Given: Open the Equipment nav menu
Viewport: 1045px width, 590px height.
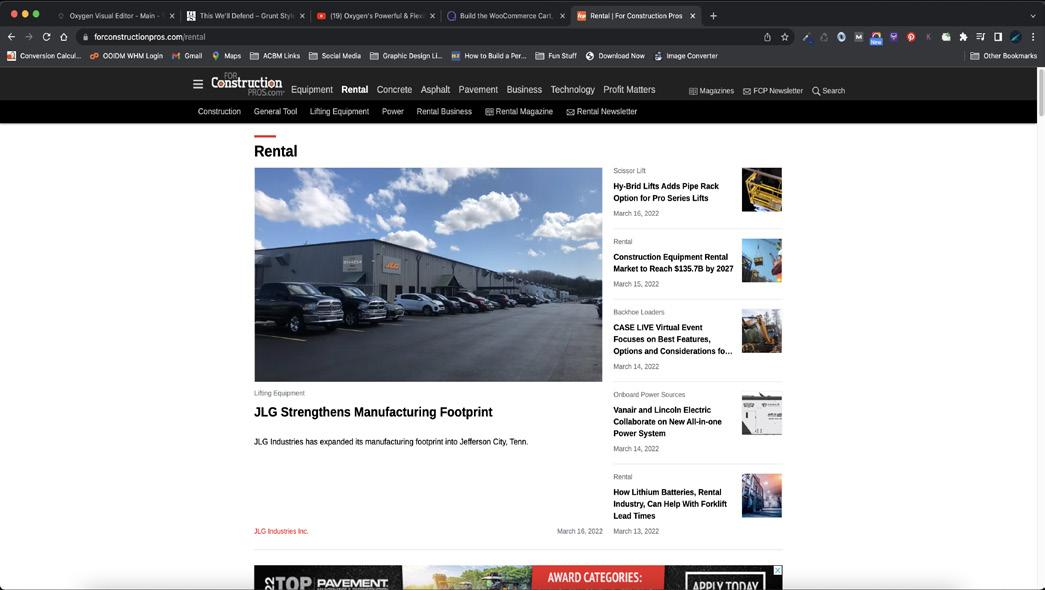Looking at the screenshot, I should (x=311, y=89).
